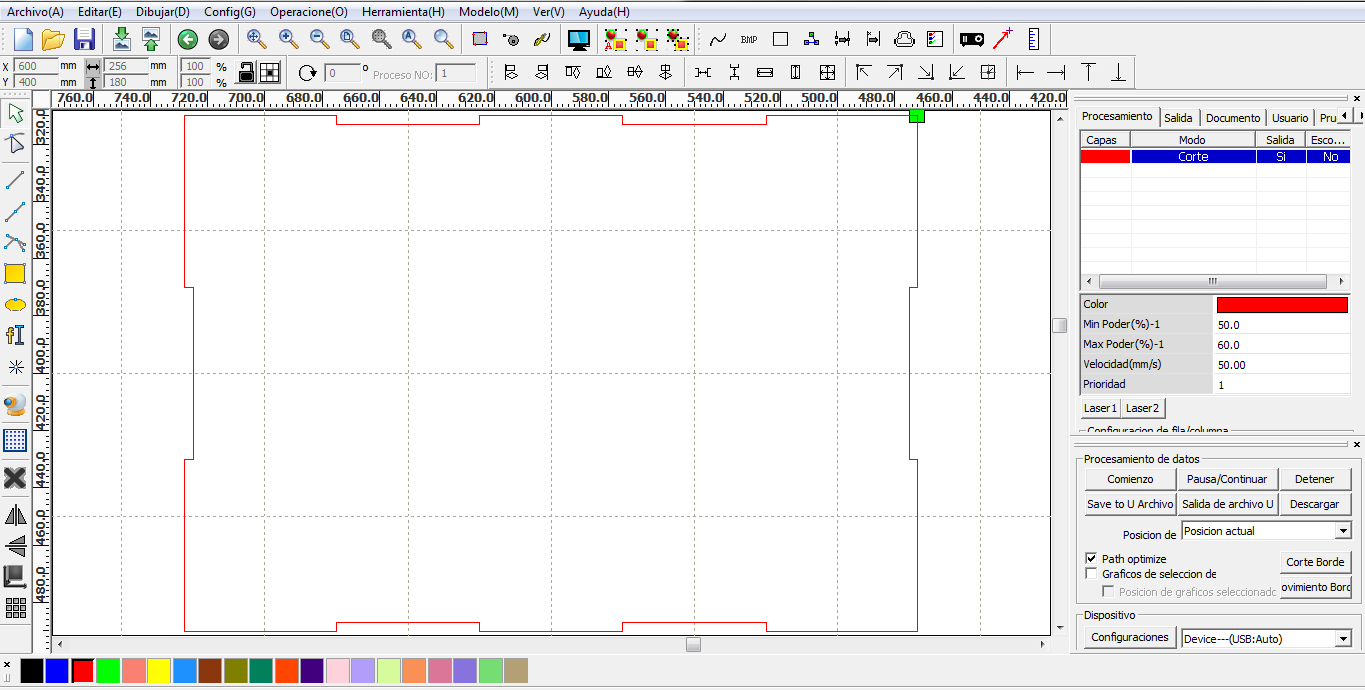
Task: Click the move to top-left corner icon
Action: click(x=863, y=72)
